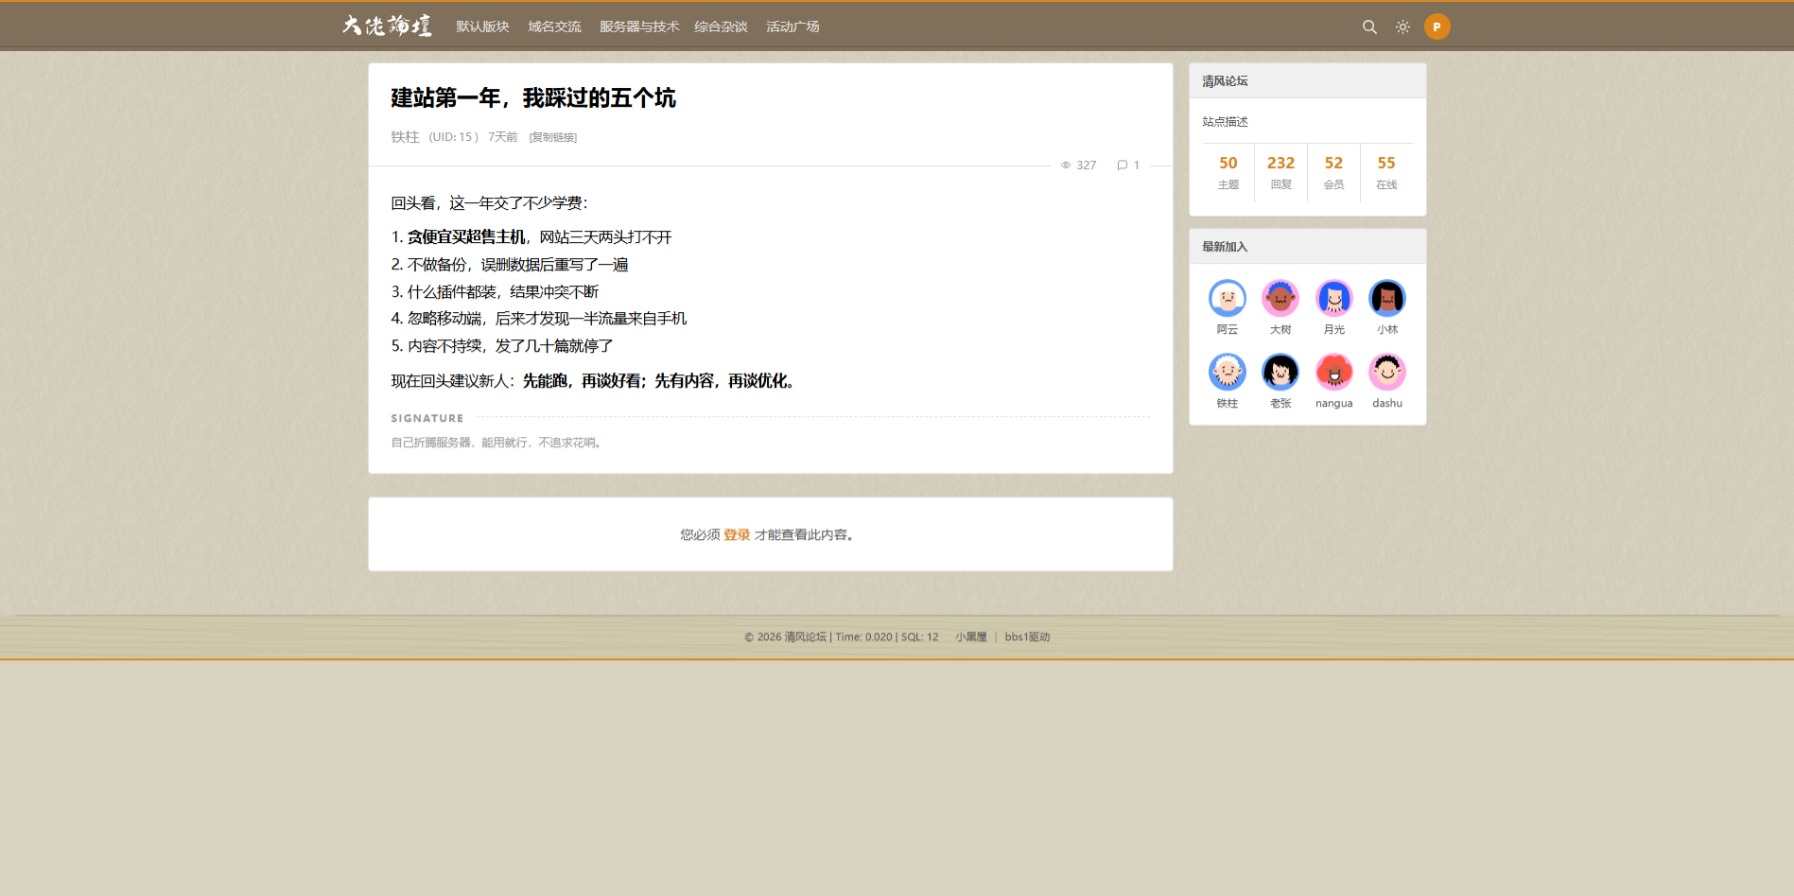
Task: Click bold text 贪便宜买超售主机
Action: 466,237
